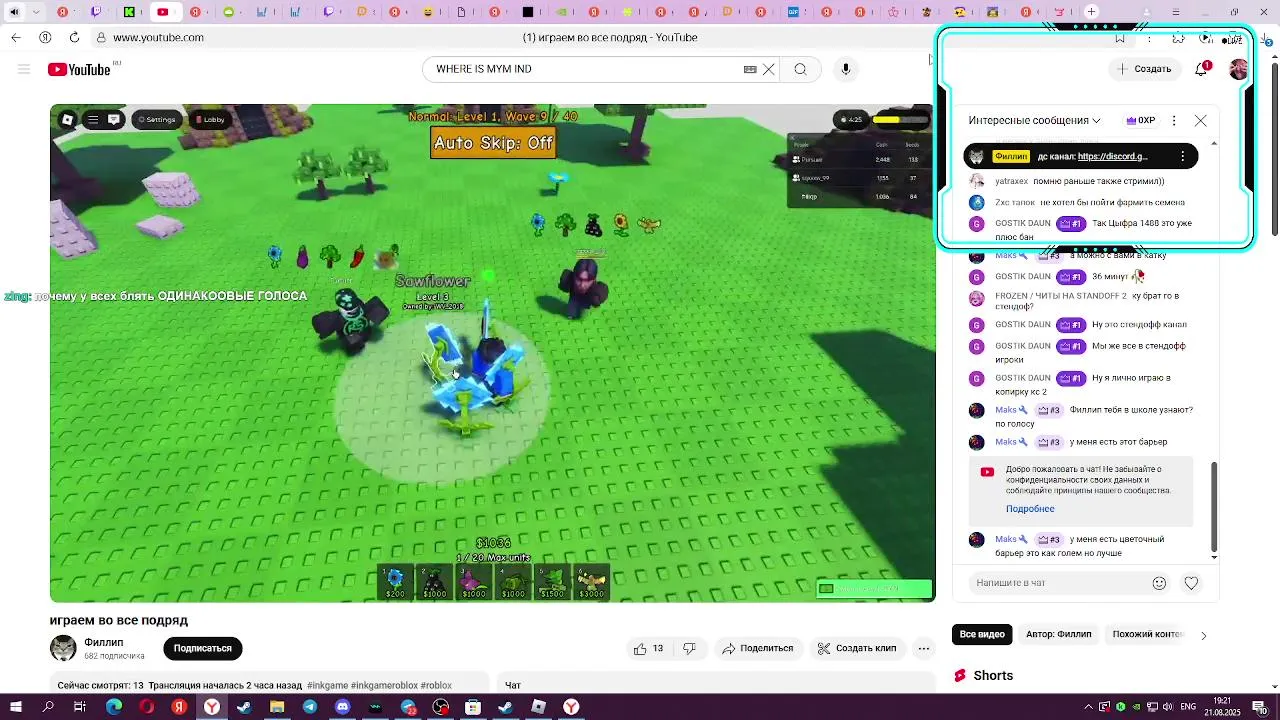The height and width of the screenshot is (720, 1280).
Task: Clear the search query with X
Action: coord(769,69)
